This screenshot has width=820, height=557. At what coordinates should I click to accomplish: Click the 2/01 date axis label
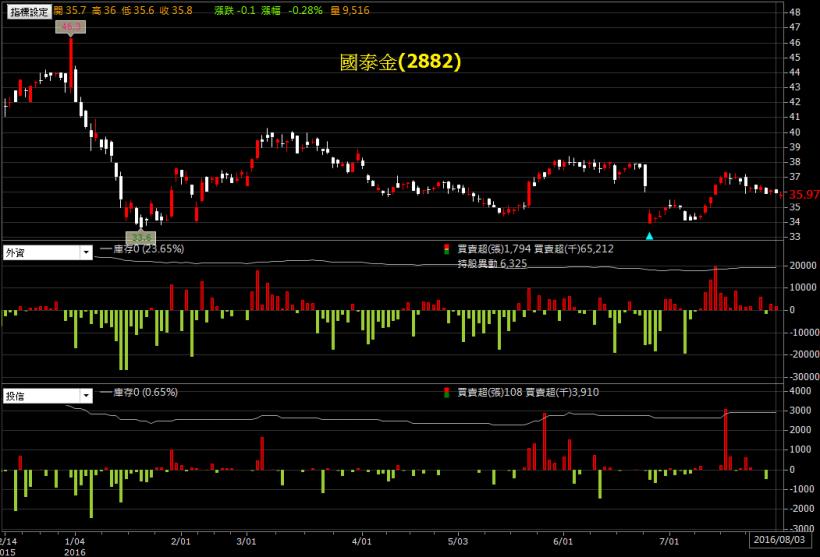click(181, 541)
